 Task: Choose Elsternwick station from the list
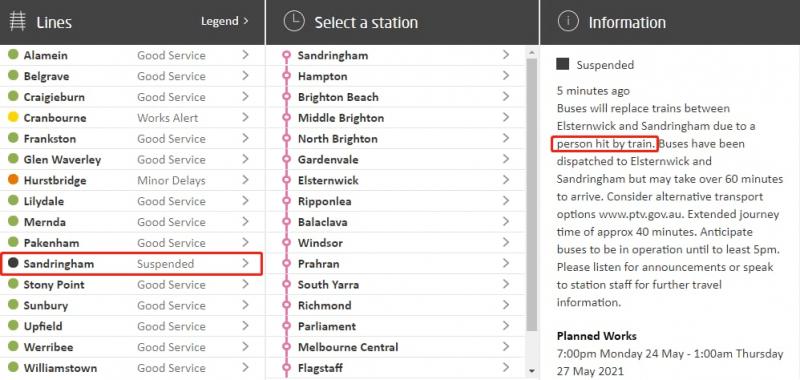(396, 181)
